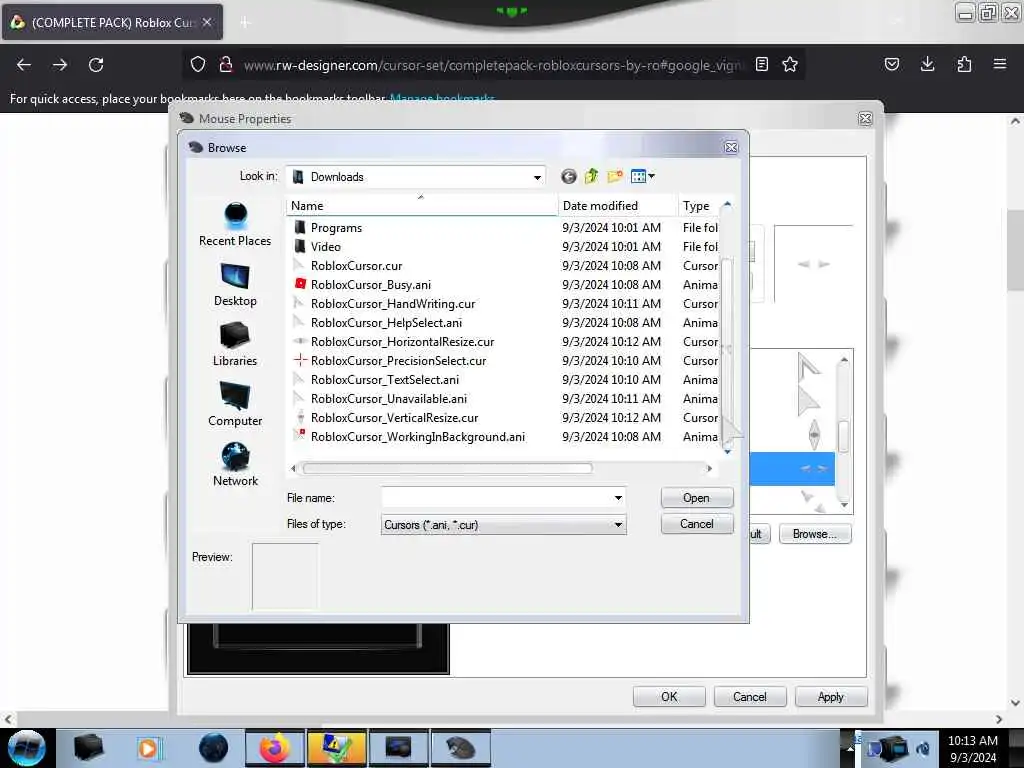Click Firefox back navigation arrow
Image resolution: width=1024 pixels, height=768 pixels.
(24, 65)
